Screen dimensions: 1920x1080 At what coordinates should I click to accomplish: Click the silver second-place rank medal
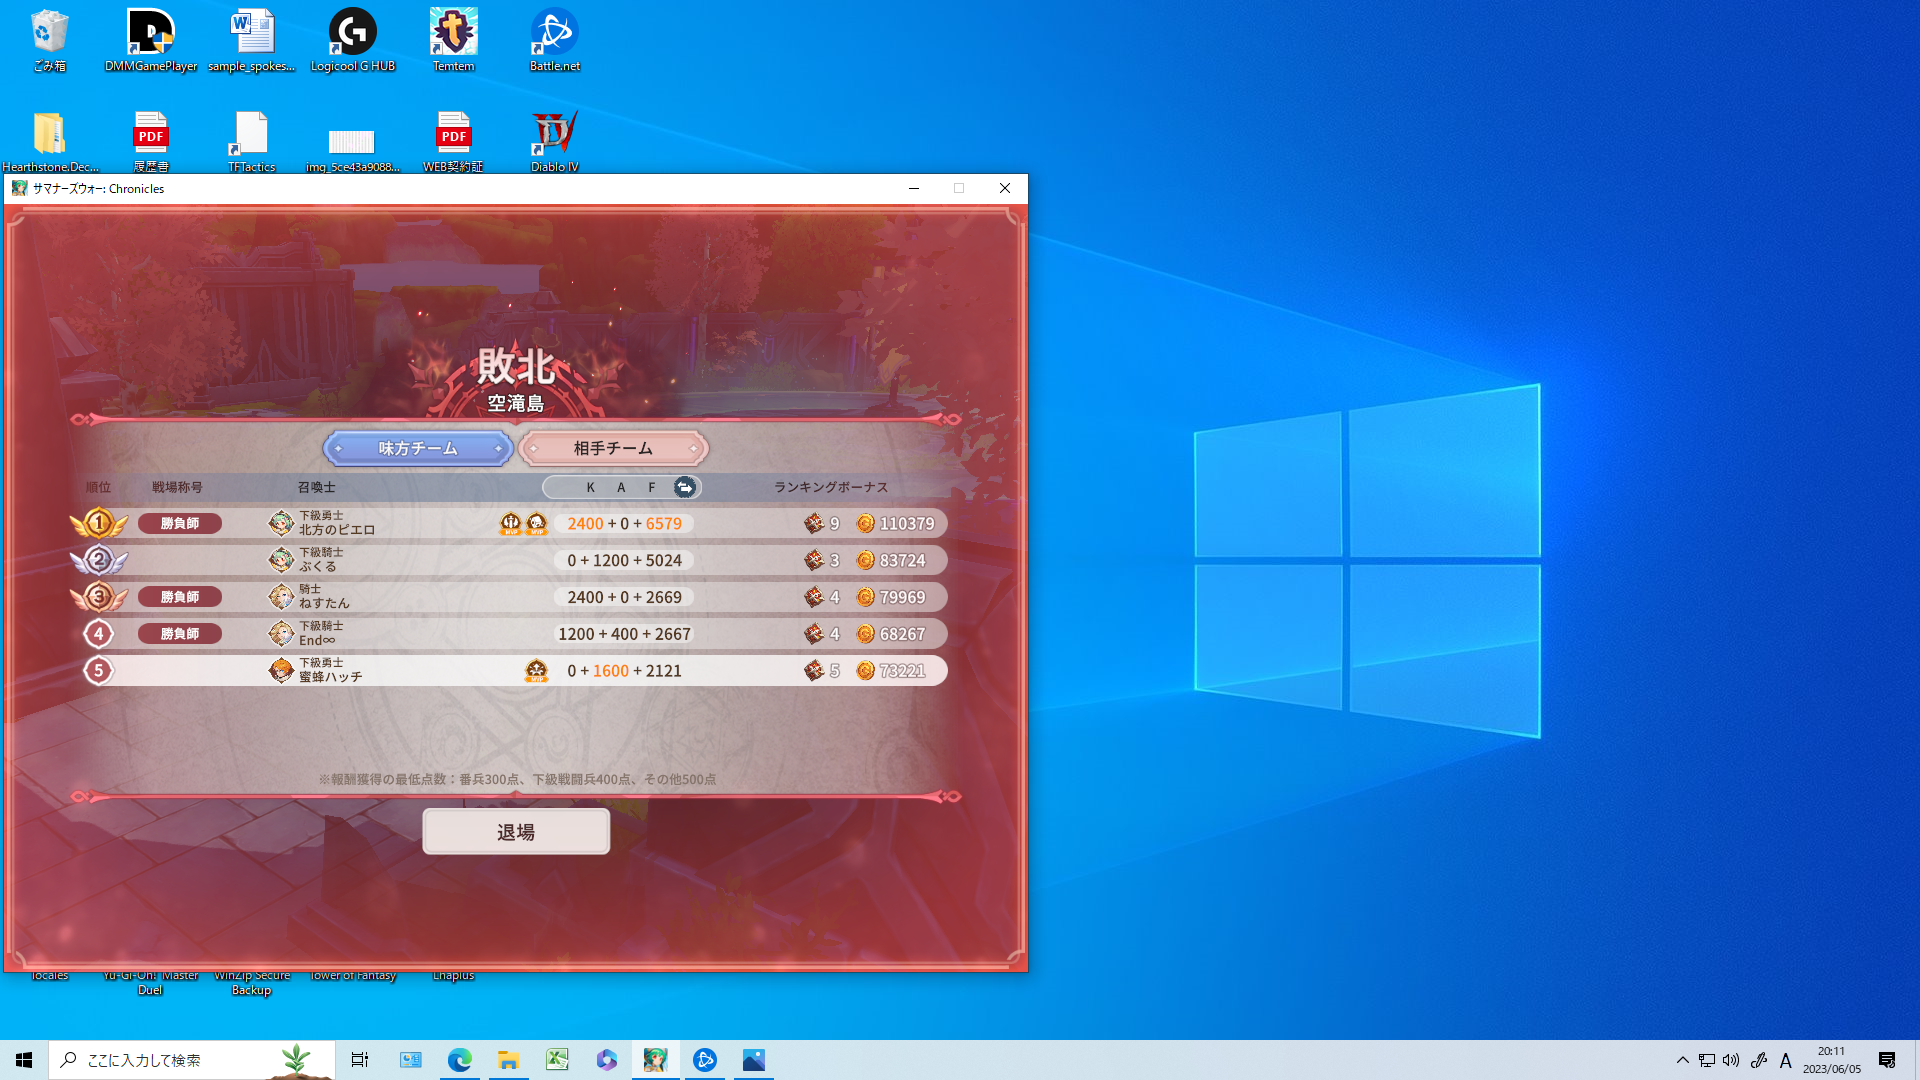pos(98,560)
